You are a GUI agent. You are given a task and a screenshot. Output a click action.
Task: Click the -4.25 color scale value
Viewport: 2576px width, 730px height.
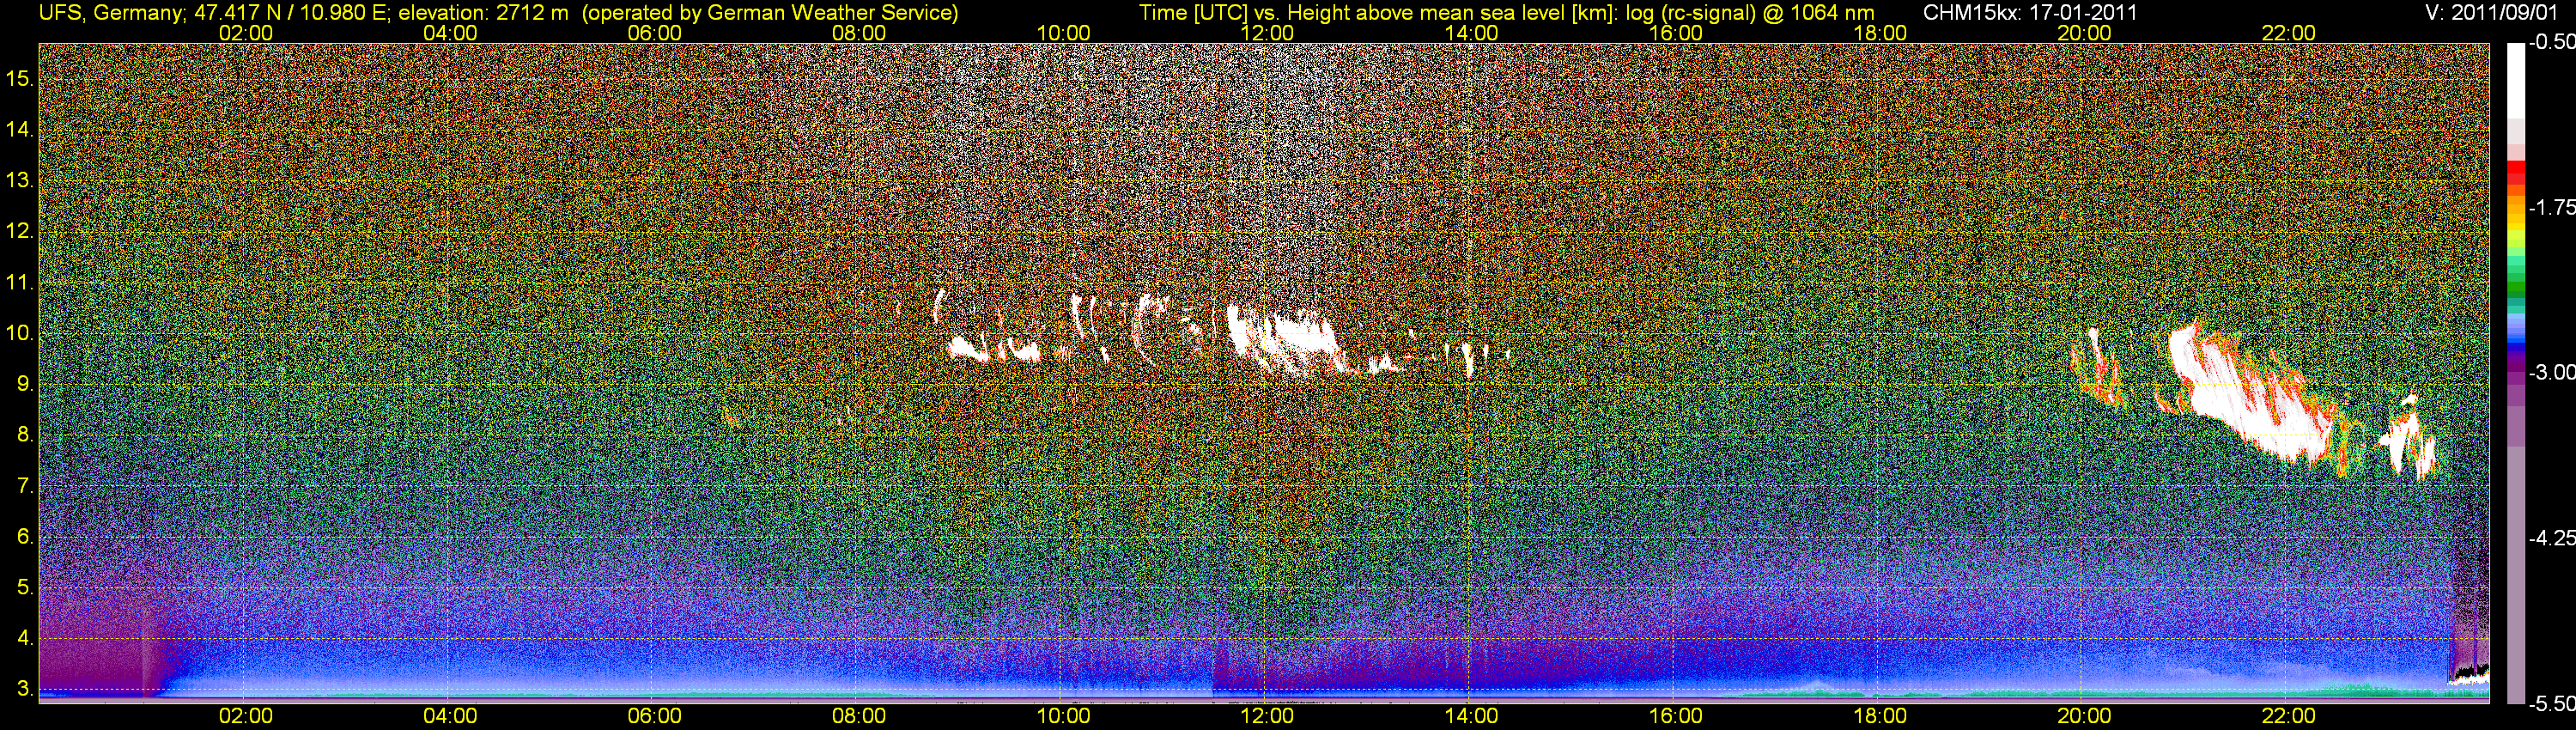tap(2553, 538)
